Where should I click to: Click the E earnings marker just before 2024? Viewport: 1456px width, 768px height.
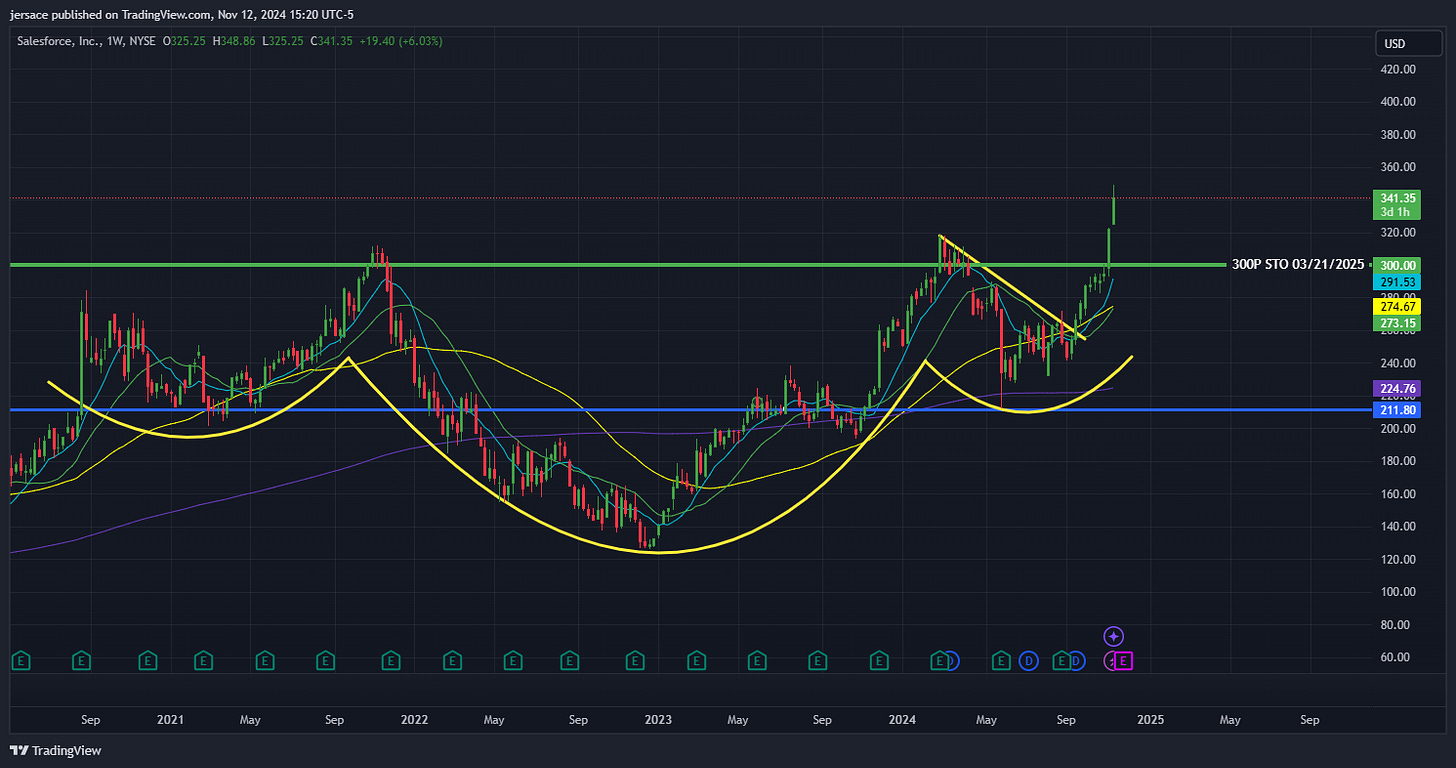[x=879, y=660]
